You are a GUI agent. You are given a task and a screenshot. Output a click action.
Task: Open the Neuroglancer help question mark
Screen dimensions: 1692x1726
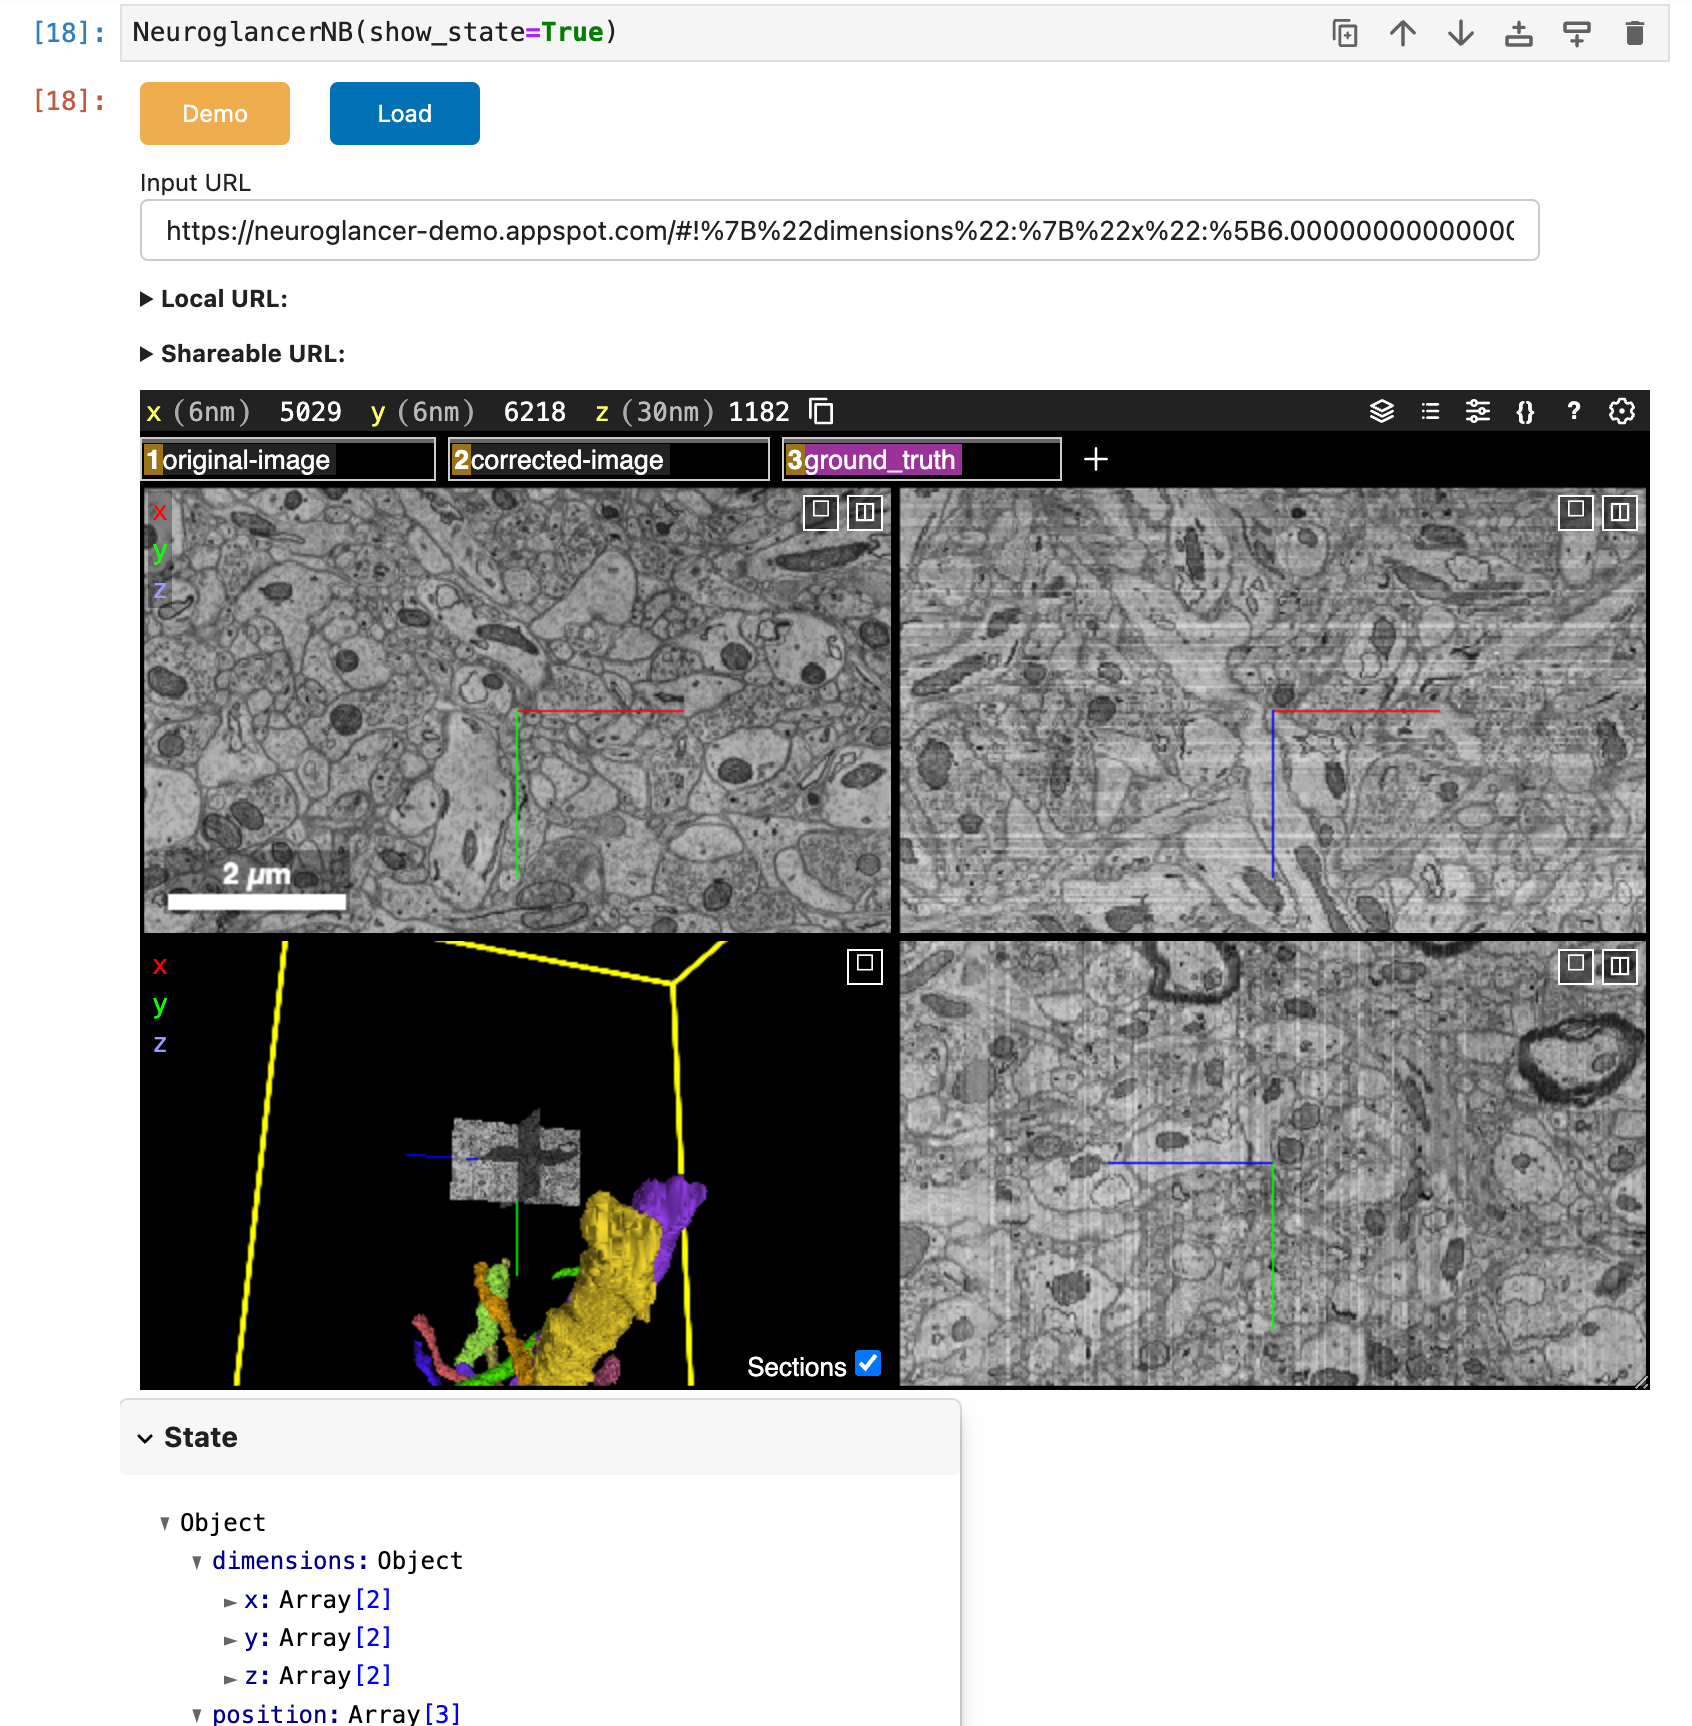click(x=1574, y=411)
